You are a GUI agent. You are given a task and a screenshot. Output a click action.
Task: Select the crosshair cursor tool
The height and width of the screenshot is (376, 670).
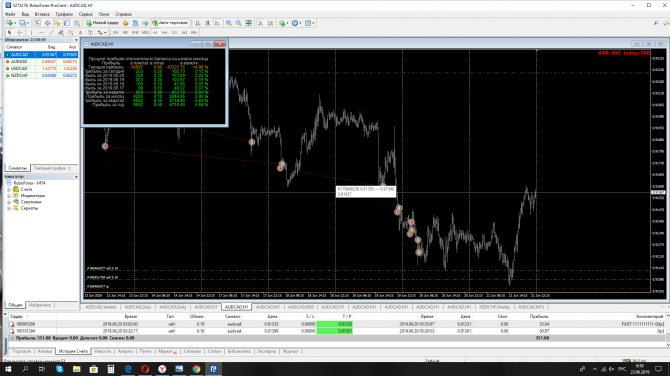tap(20, 32)
